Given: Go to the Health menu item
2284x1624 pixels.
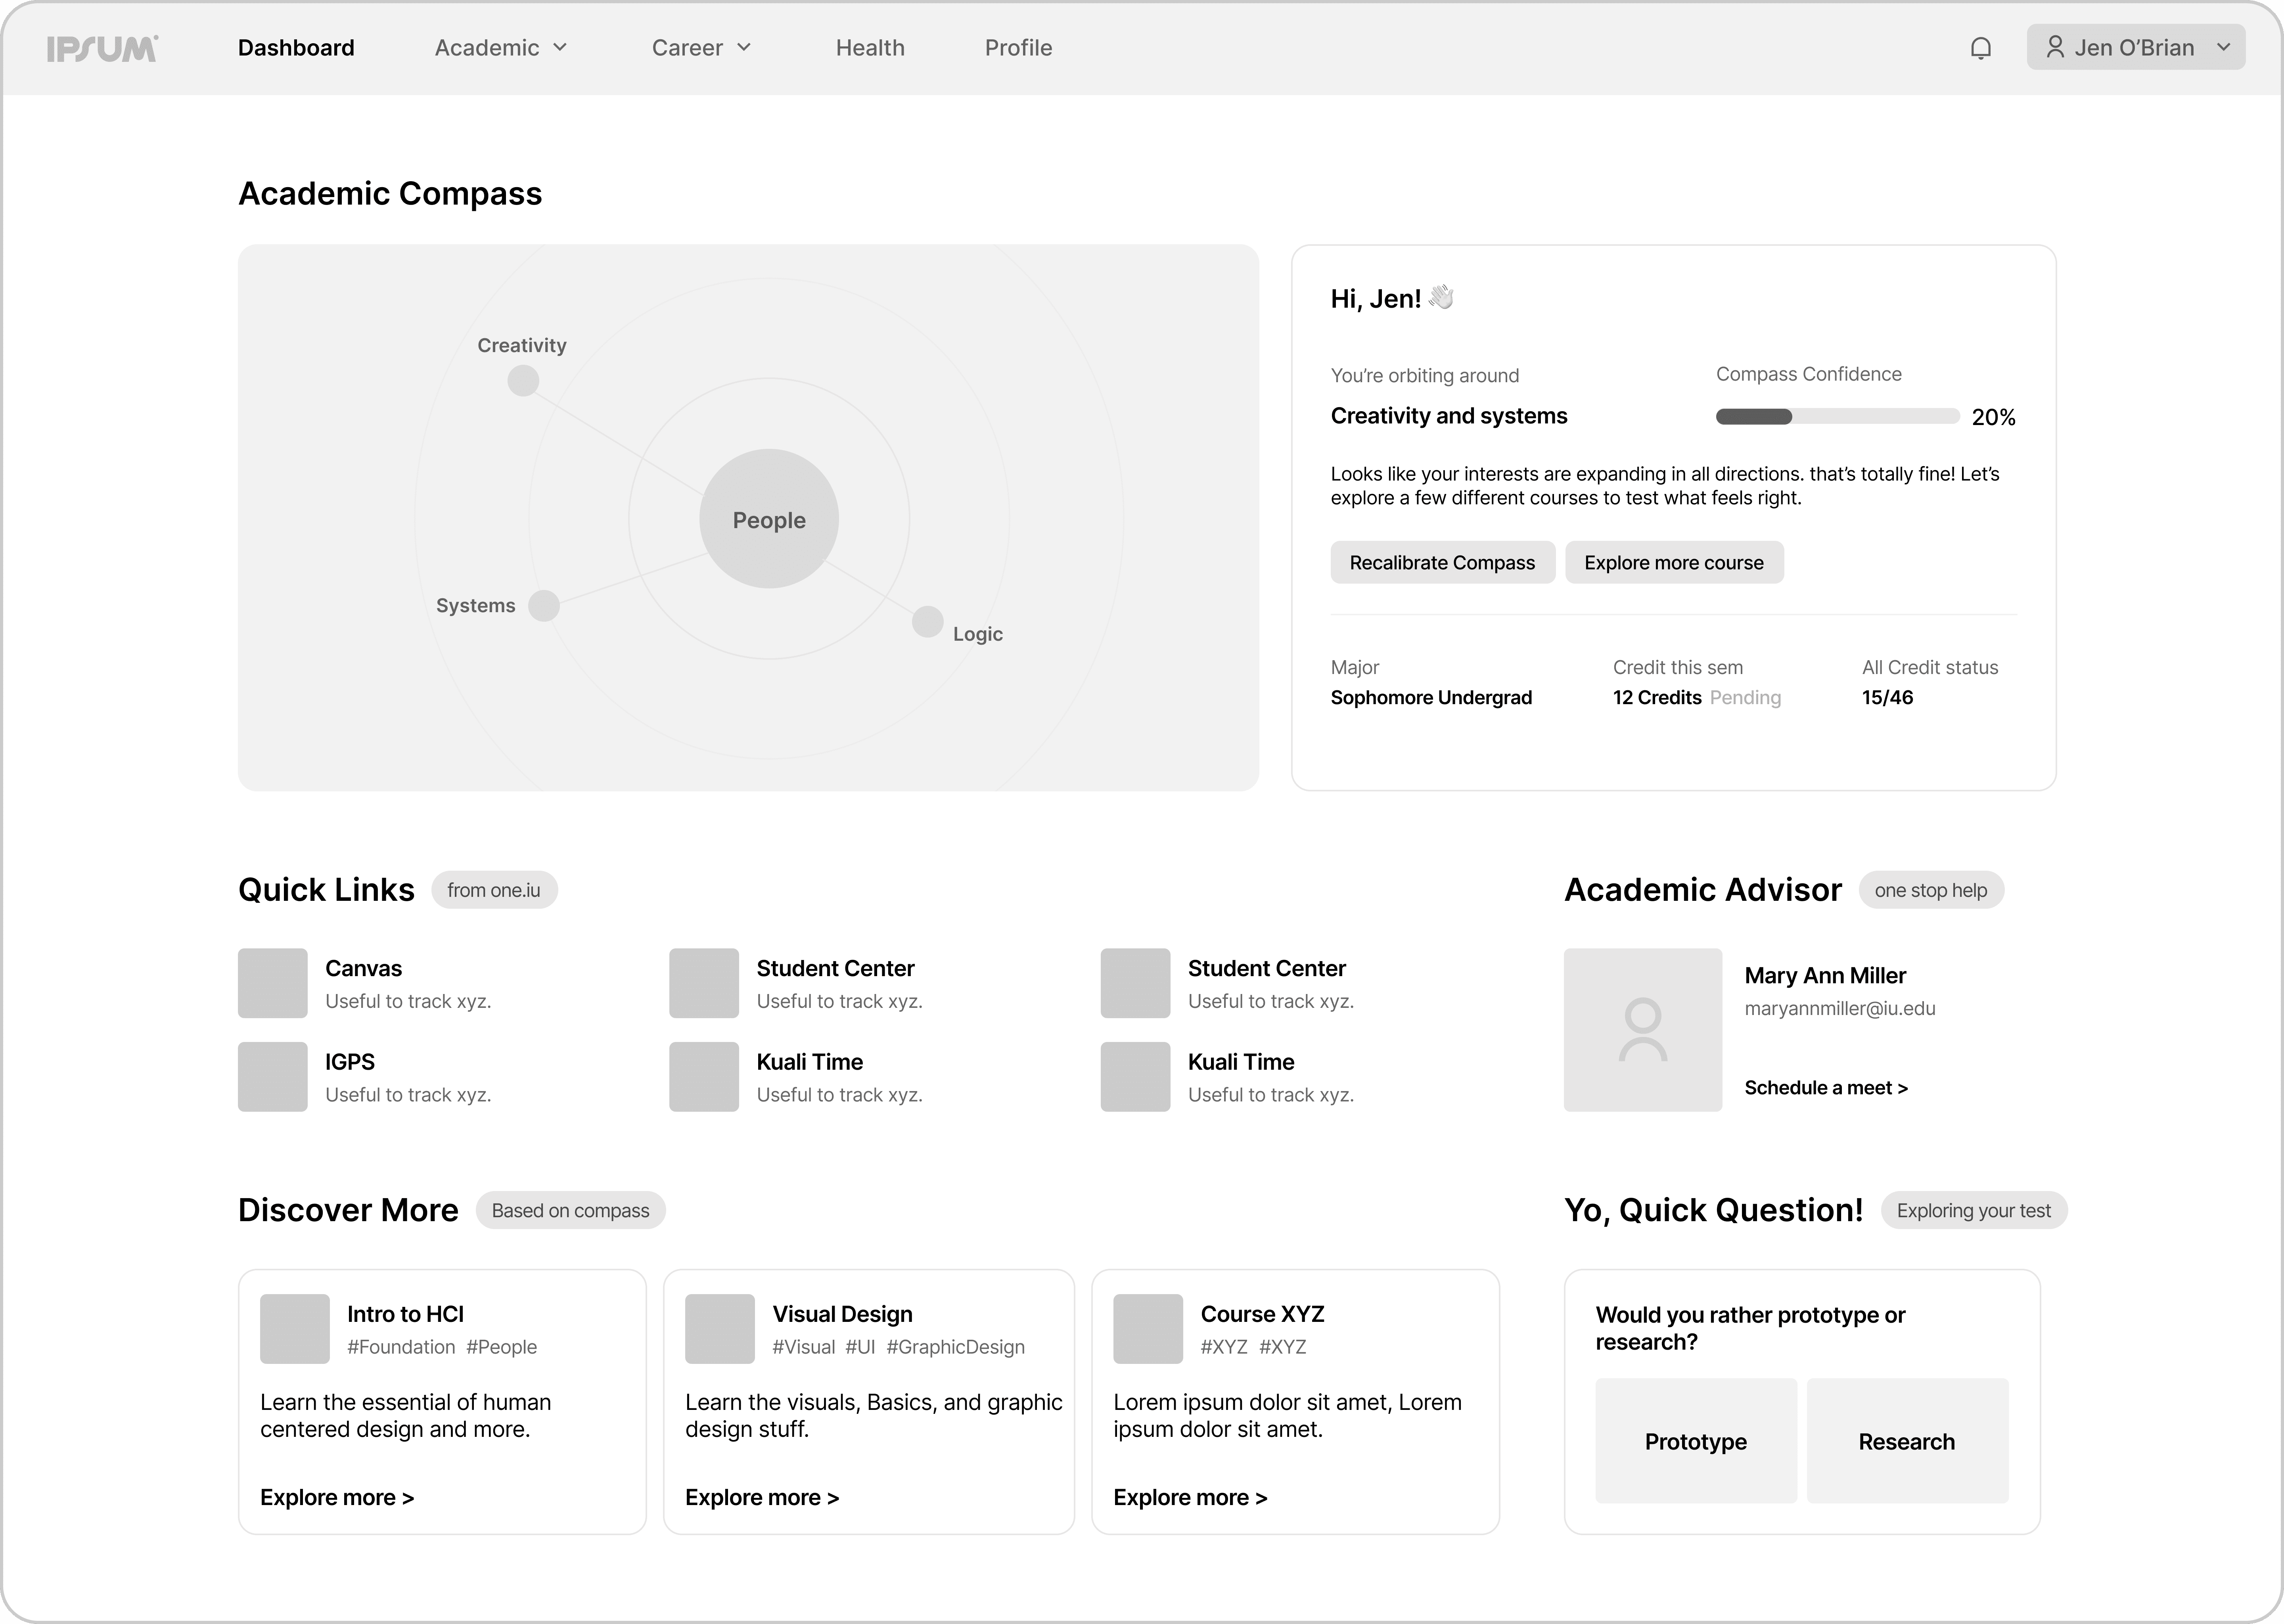Looking at the screenshot, I should [x=870, y=48].
